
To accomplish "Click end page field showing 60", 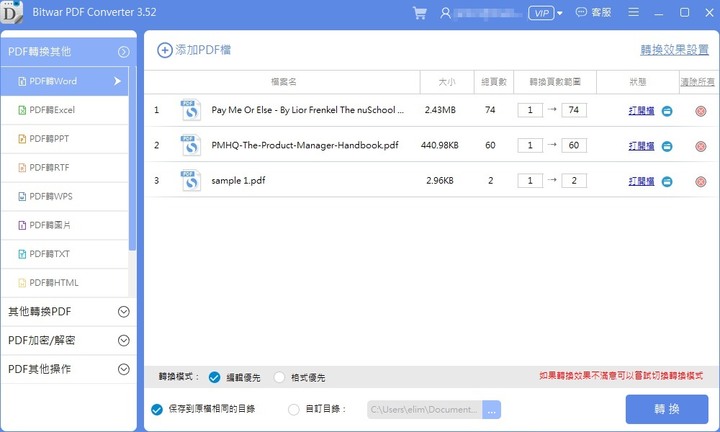I will click(x=574, y=146).
